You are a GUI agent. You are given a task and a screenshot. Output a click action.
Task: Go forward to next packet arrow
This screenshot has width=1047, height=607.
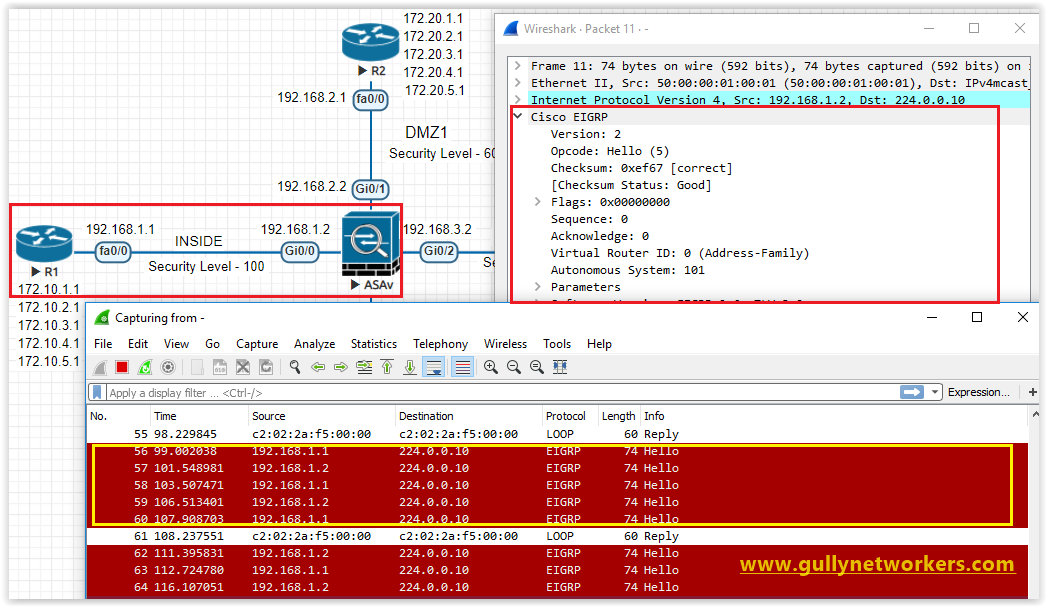341,367
